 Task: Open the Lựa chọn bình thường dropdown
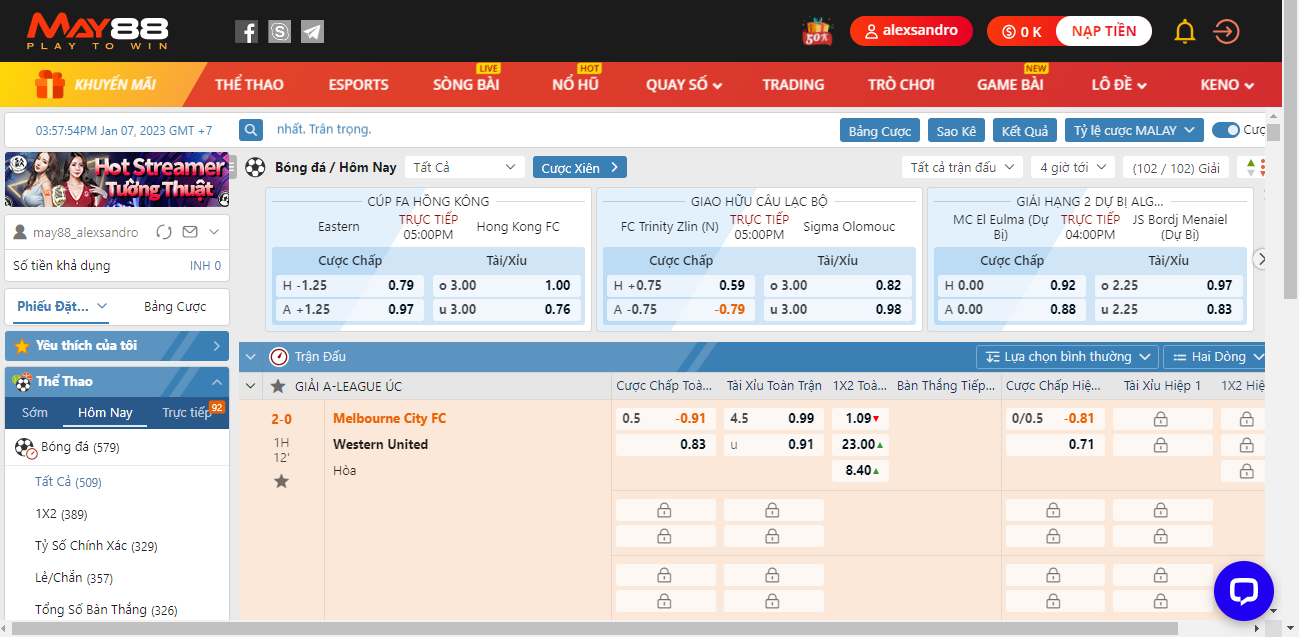(1067, 357)
